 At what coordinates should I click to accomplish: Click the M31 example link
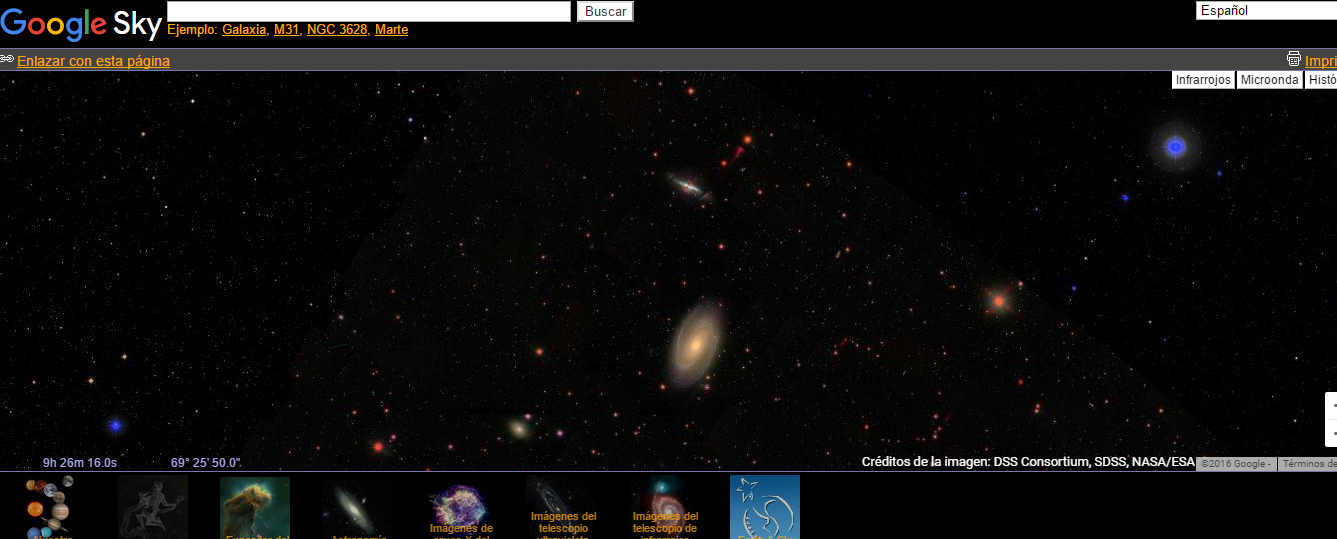(x=286, y=30)
